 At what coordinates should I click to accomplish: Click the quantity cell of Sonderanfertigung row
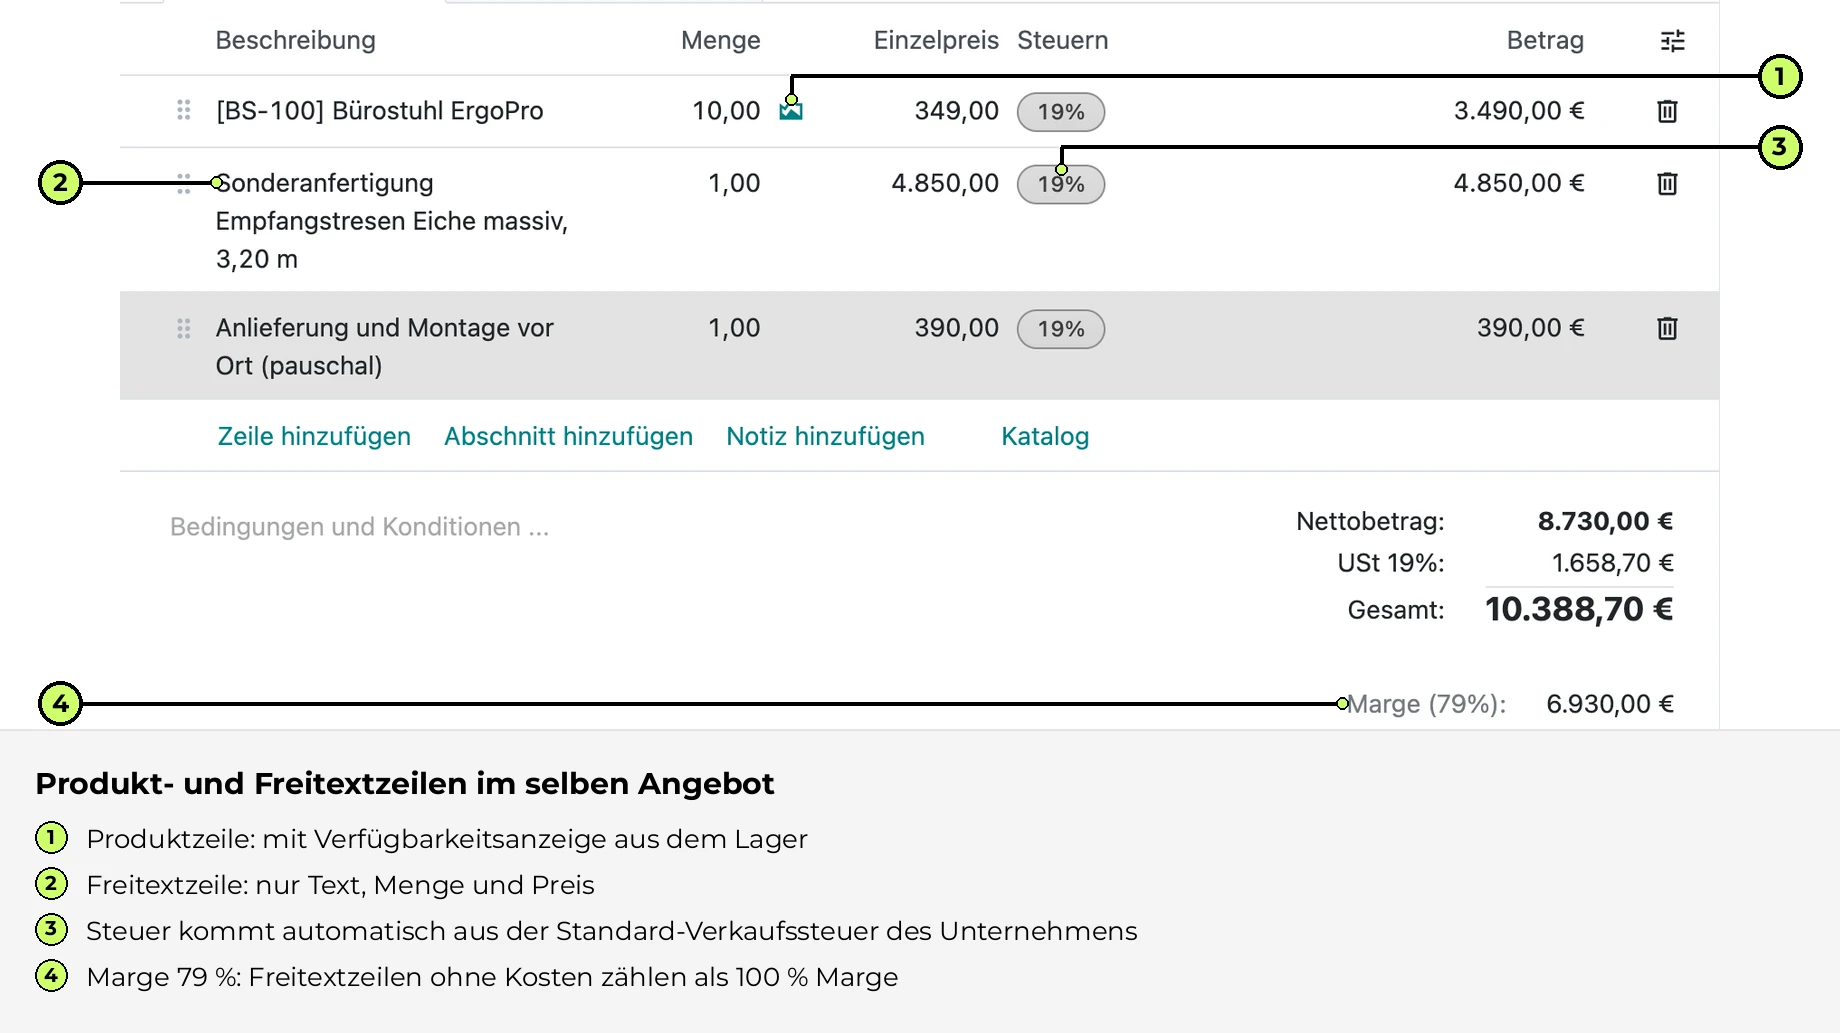pyautogui.click(x=734, y=183)
